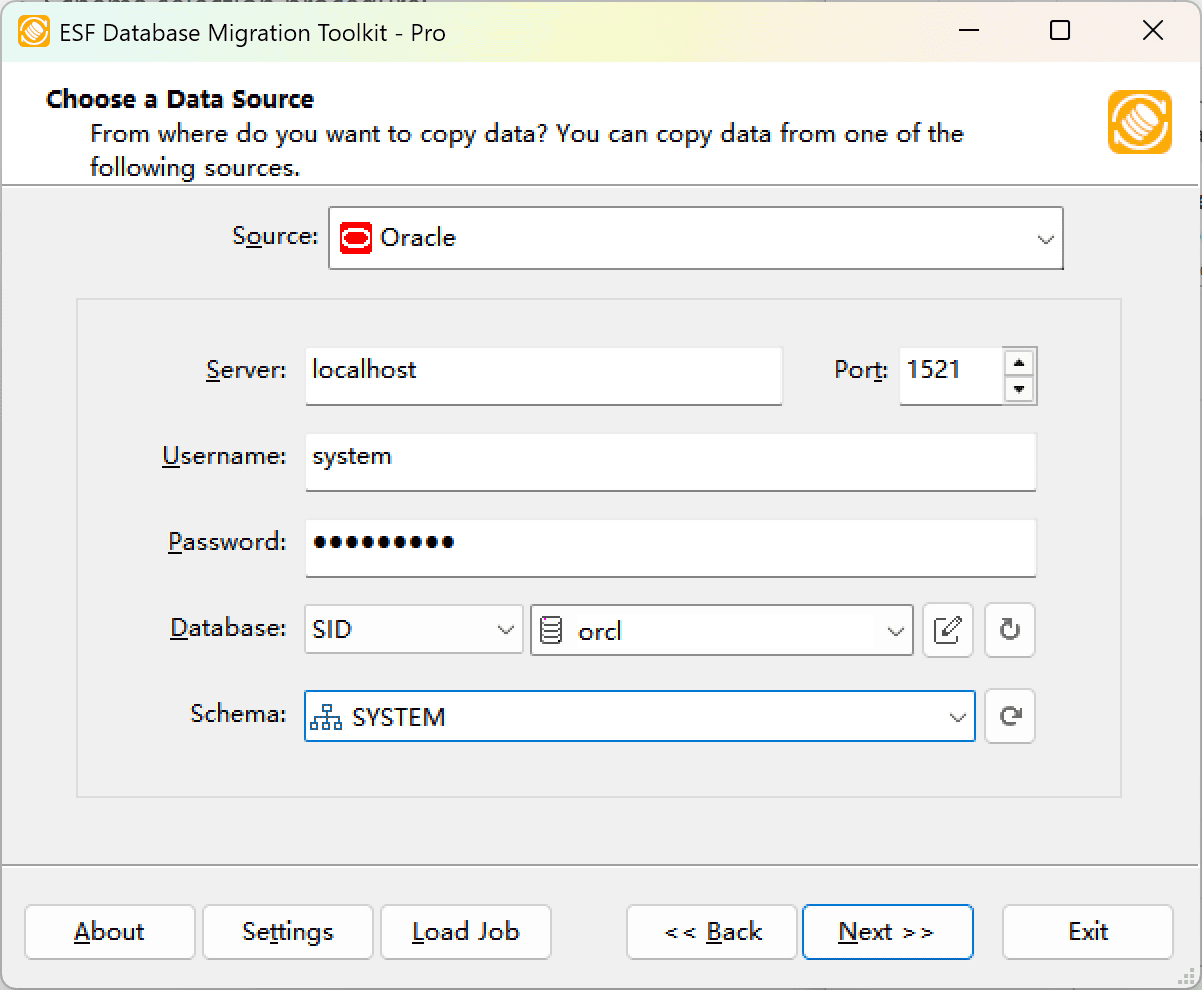Click About to view application info
Screen dimensions: 1202x990
[x=109, y=931]
